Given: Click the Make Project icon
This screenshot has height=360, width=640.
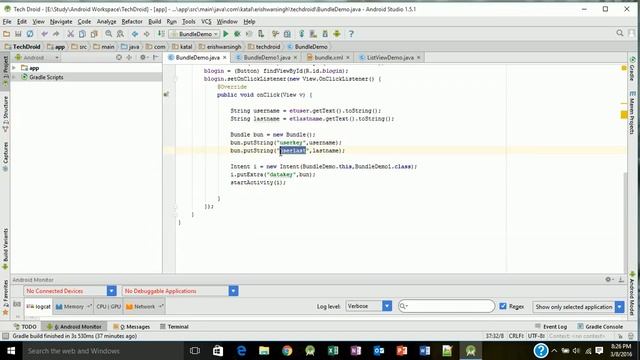Looking at the screenshot, I should 161,34.
